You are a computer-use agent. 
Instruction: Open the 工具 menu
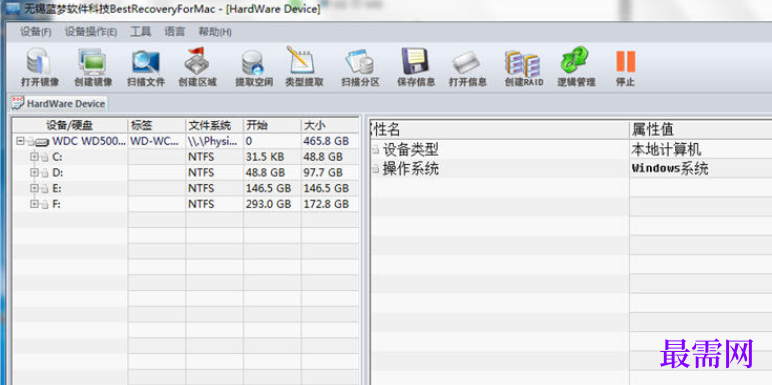click(x=140, y=32)
